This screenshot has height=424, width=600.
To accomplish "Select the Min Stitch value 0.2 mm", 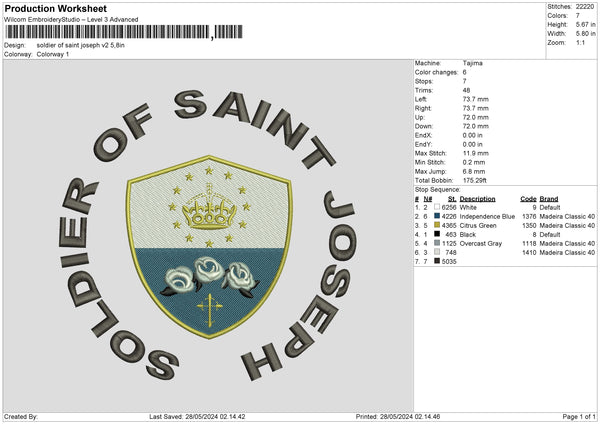I will tap(474, 162).
